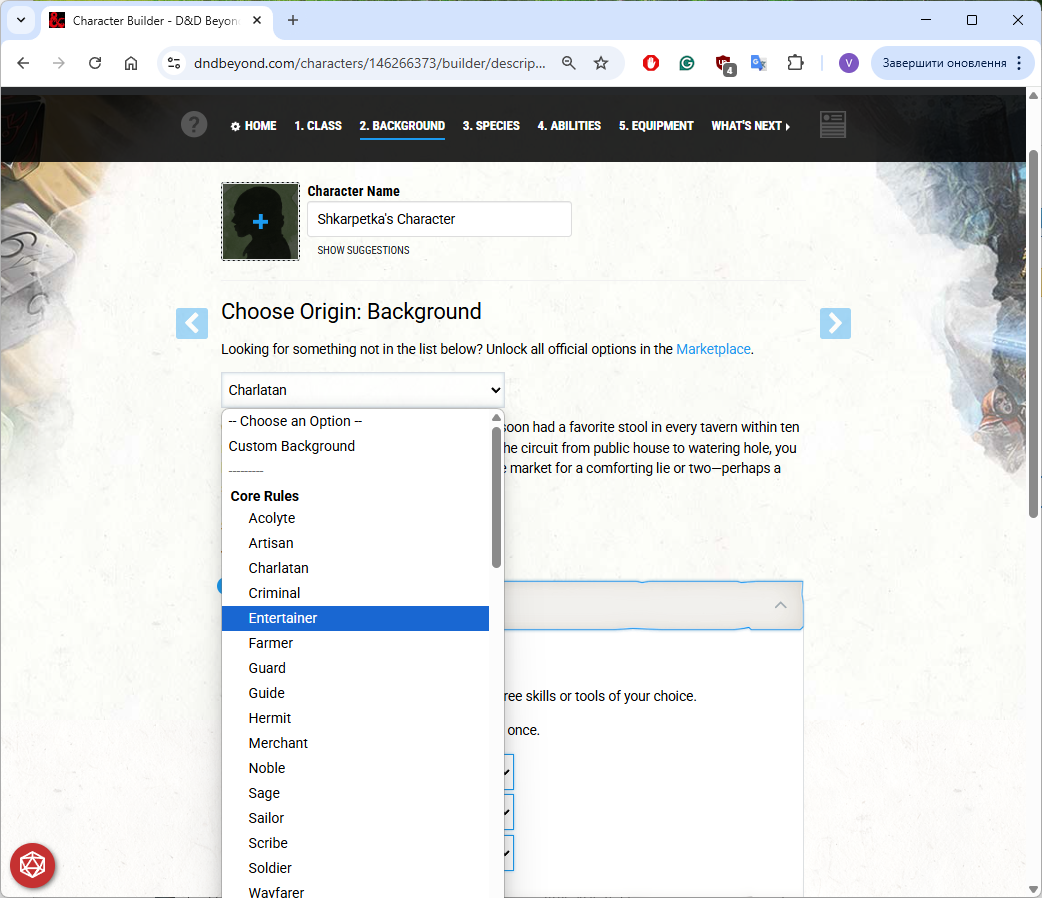Click the Google Translate extension icon
Image resolution: width=1042 pixels, height=898 pixels.
[x=759, y=63]
